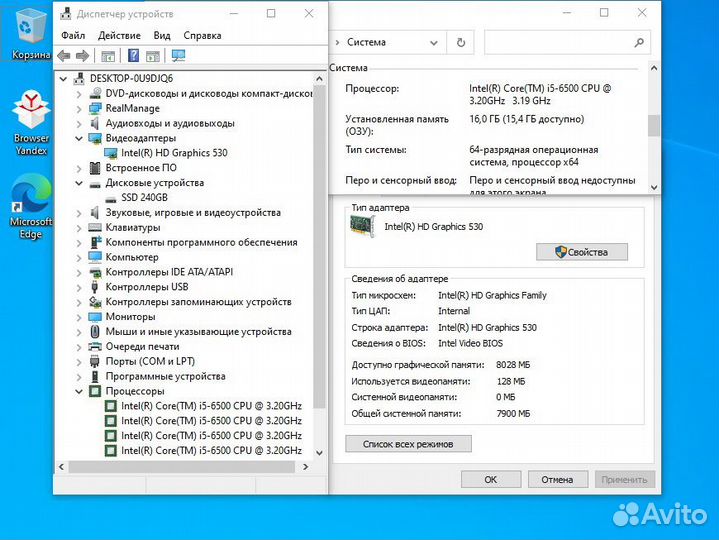
Task: Select Звуковые, игровые и видеоустройства category
Action: point(193,213)
